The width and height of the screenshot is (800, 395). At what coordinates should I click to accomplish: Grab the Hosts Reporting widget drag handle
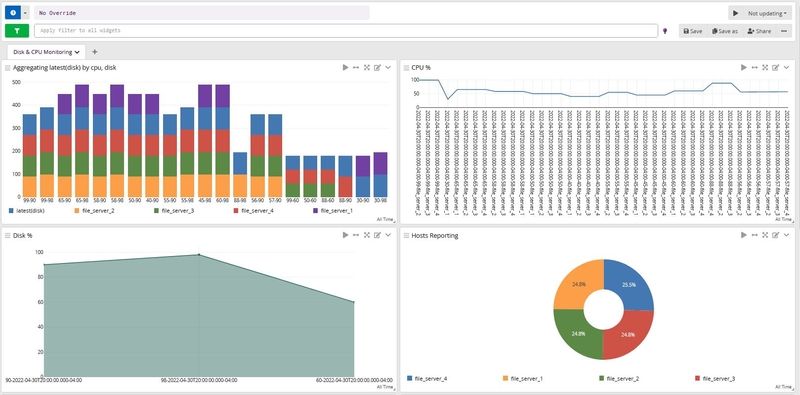406,235
